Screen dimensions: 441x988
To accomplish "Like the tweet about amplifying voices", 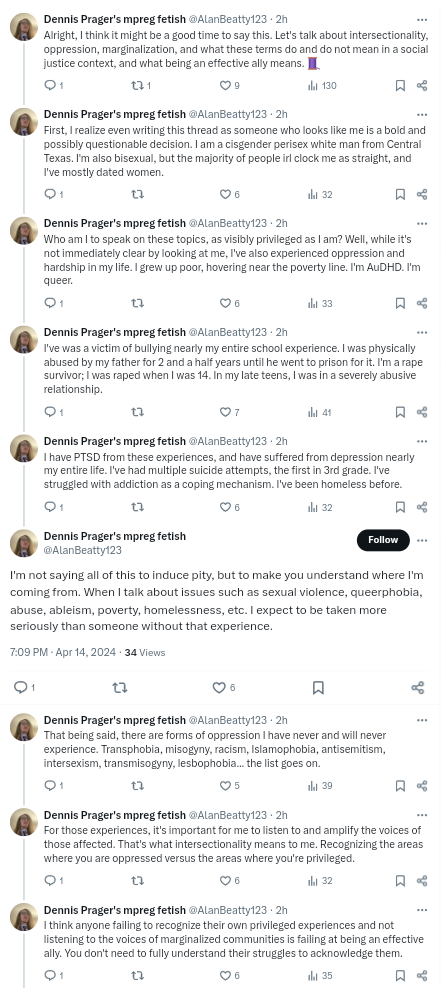I will coord(229,881).
